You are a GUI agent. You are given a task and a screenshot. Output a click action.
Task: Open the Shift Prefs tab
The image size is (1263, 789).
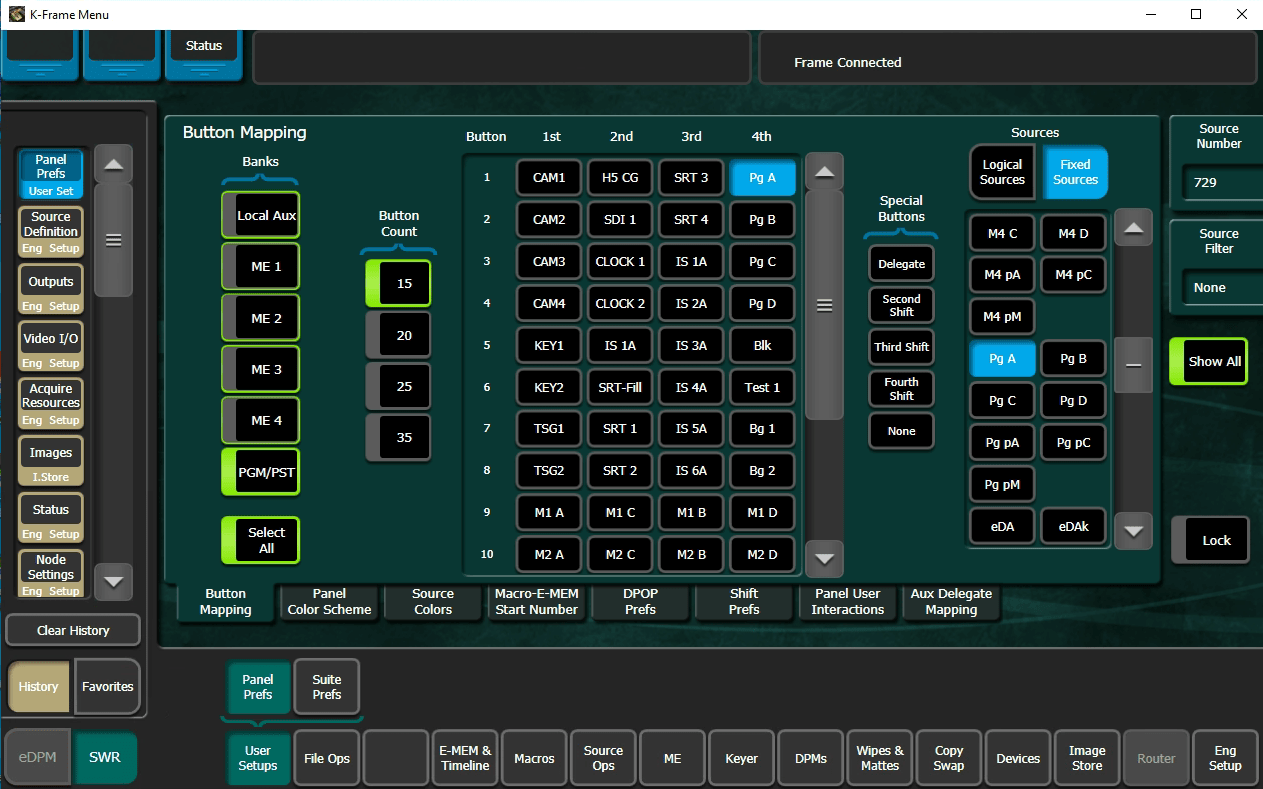coord(744,601)
